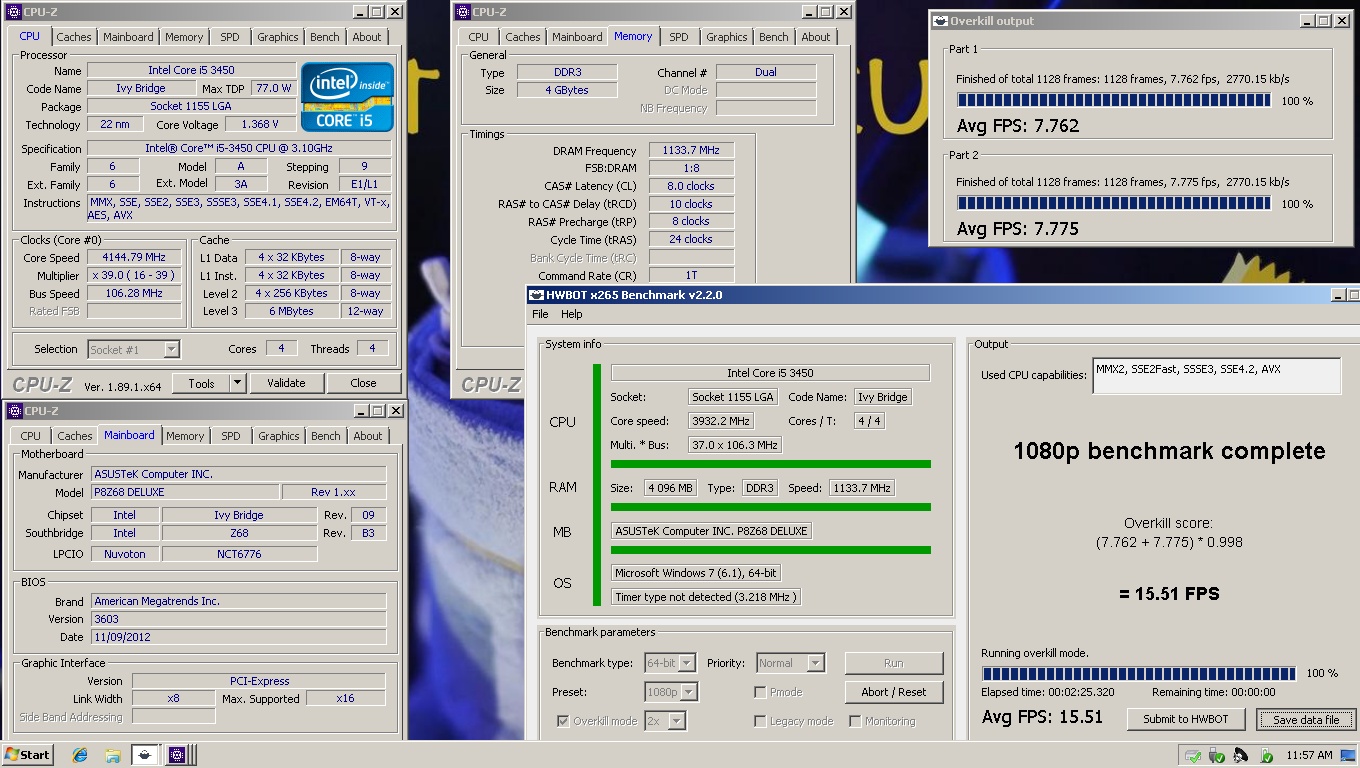This screenshot has height=768, width=1360.
Task: Click the Intel Core i5 logo badge
Action: click(x=348, y=97)
